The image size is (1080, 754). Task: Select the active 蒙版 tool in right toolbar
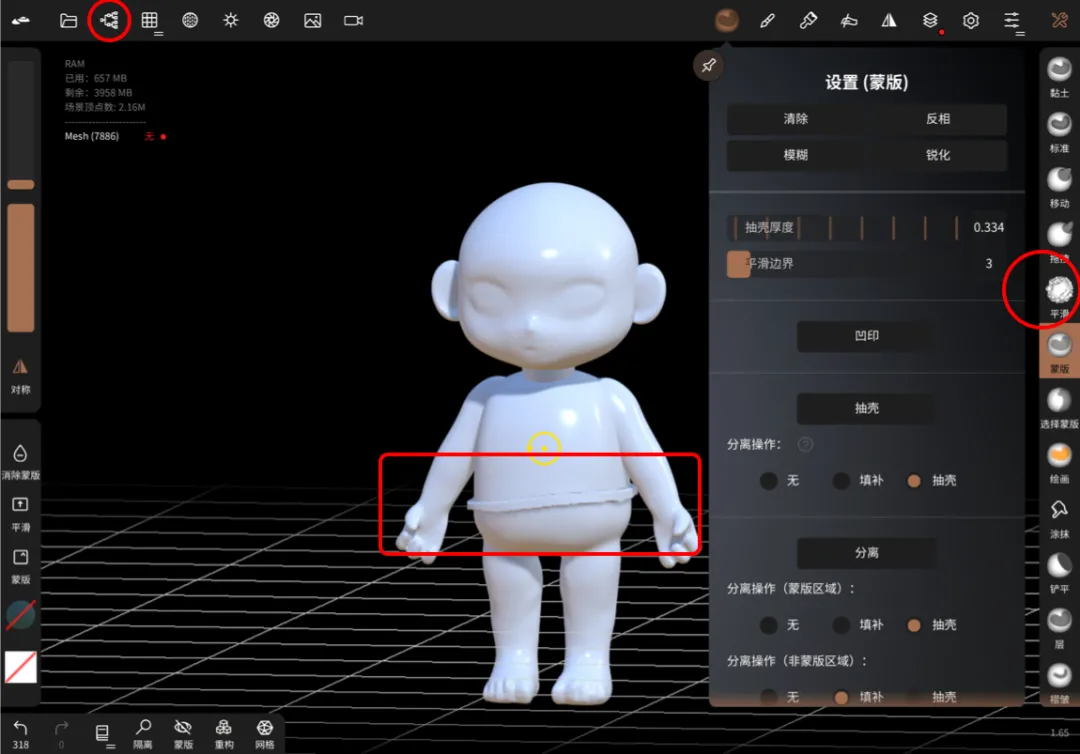tap(1059, 353)
